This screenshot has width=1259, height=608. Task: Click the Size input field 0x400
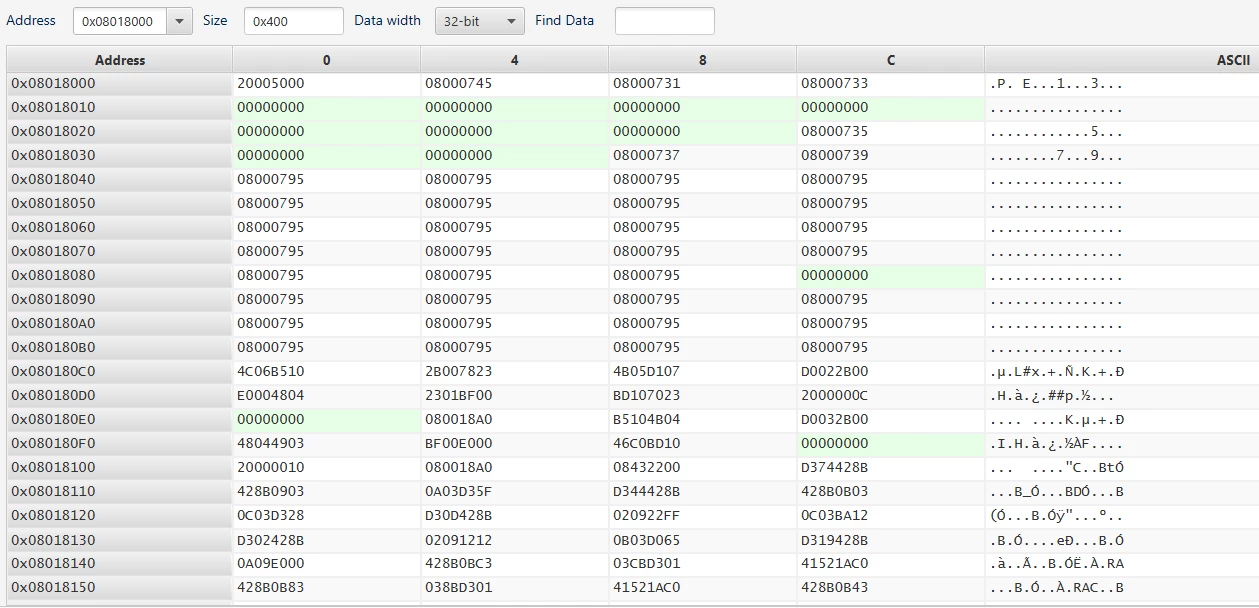coord(293,21)
